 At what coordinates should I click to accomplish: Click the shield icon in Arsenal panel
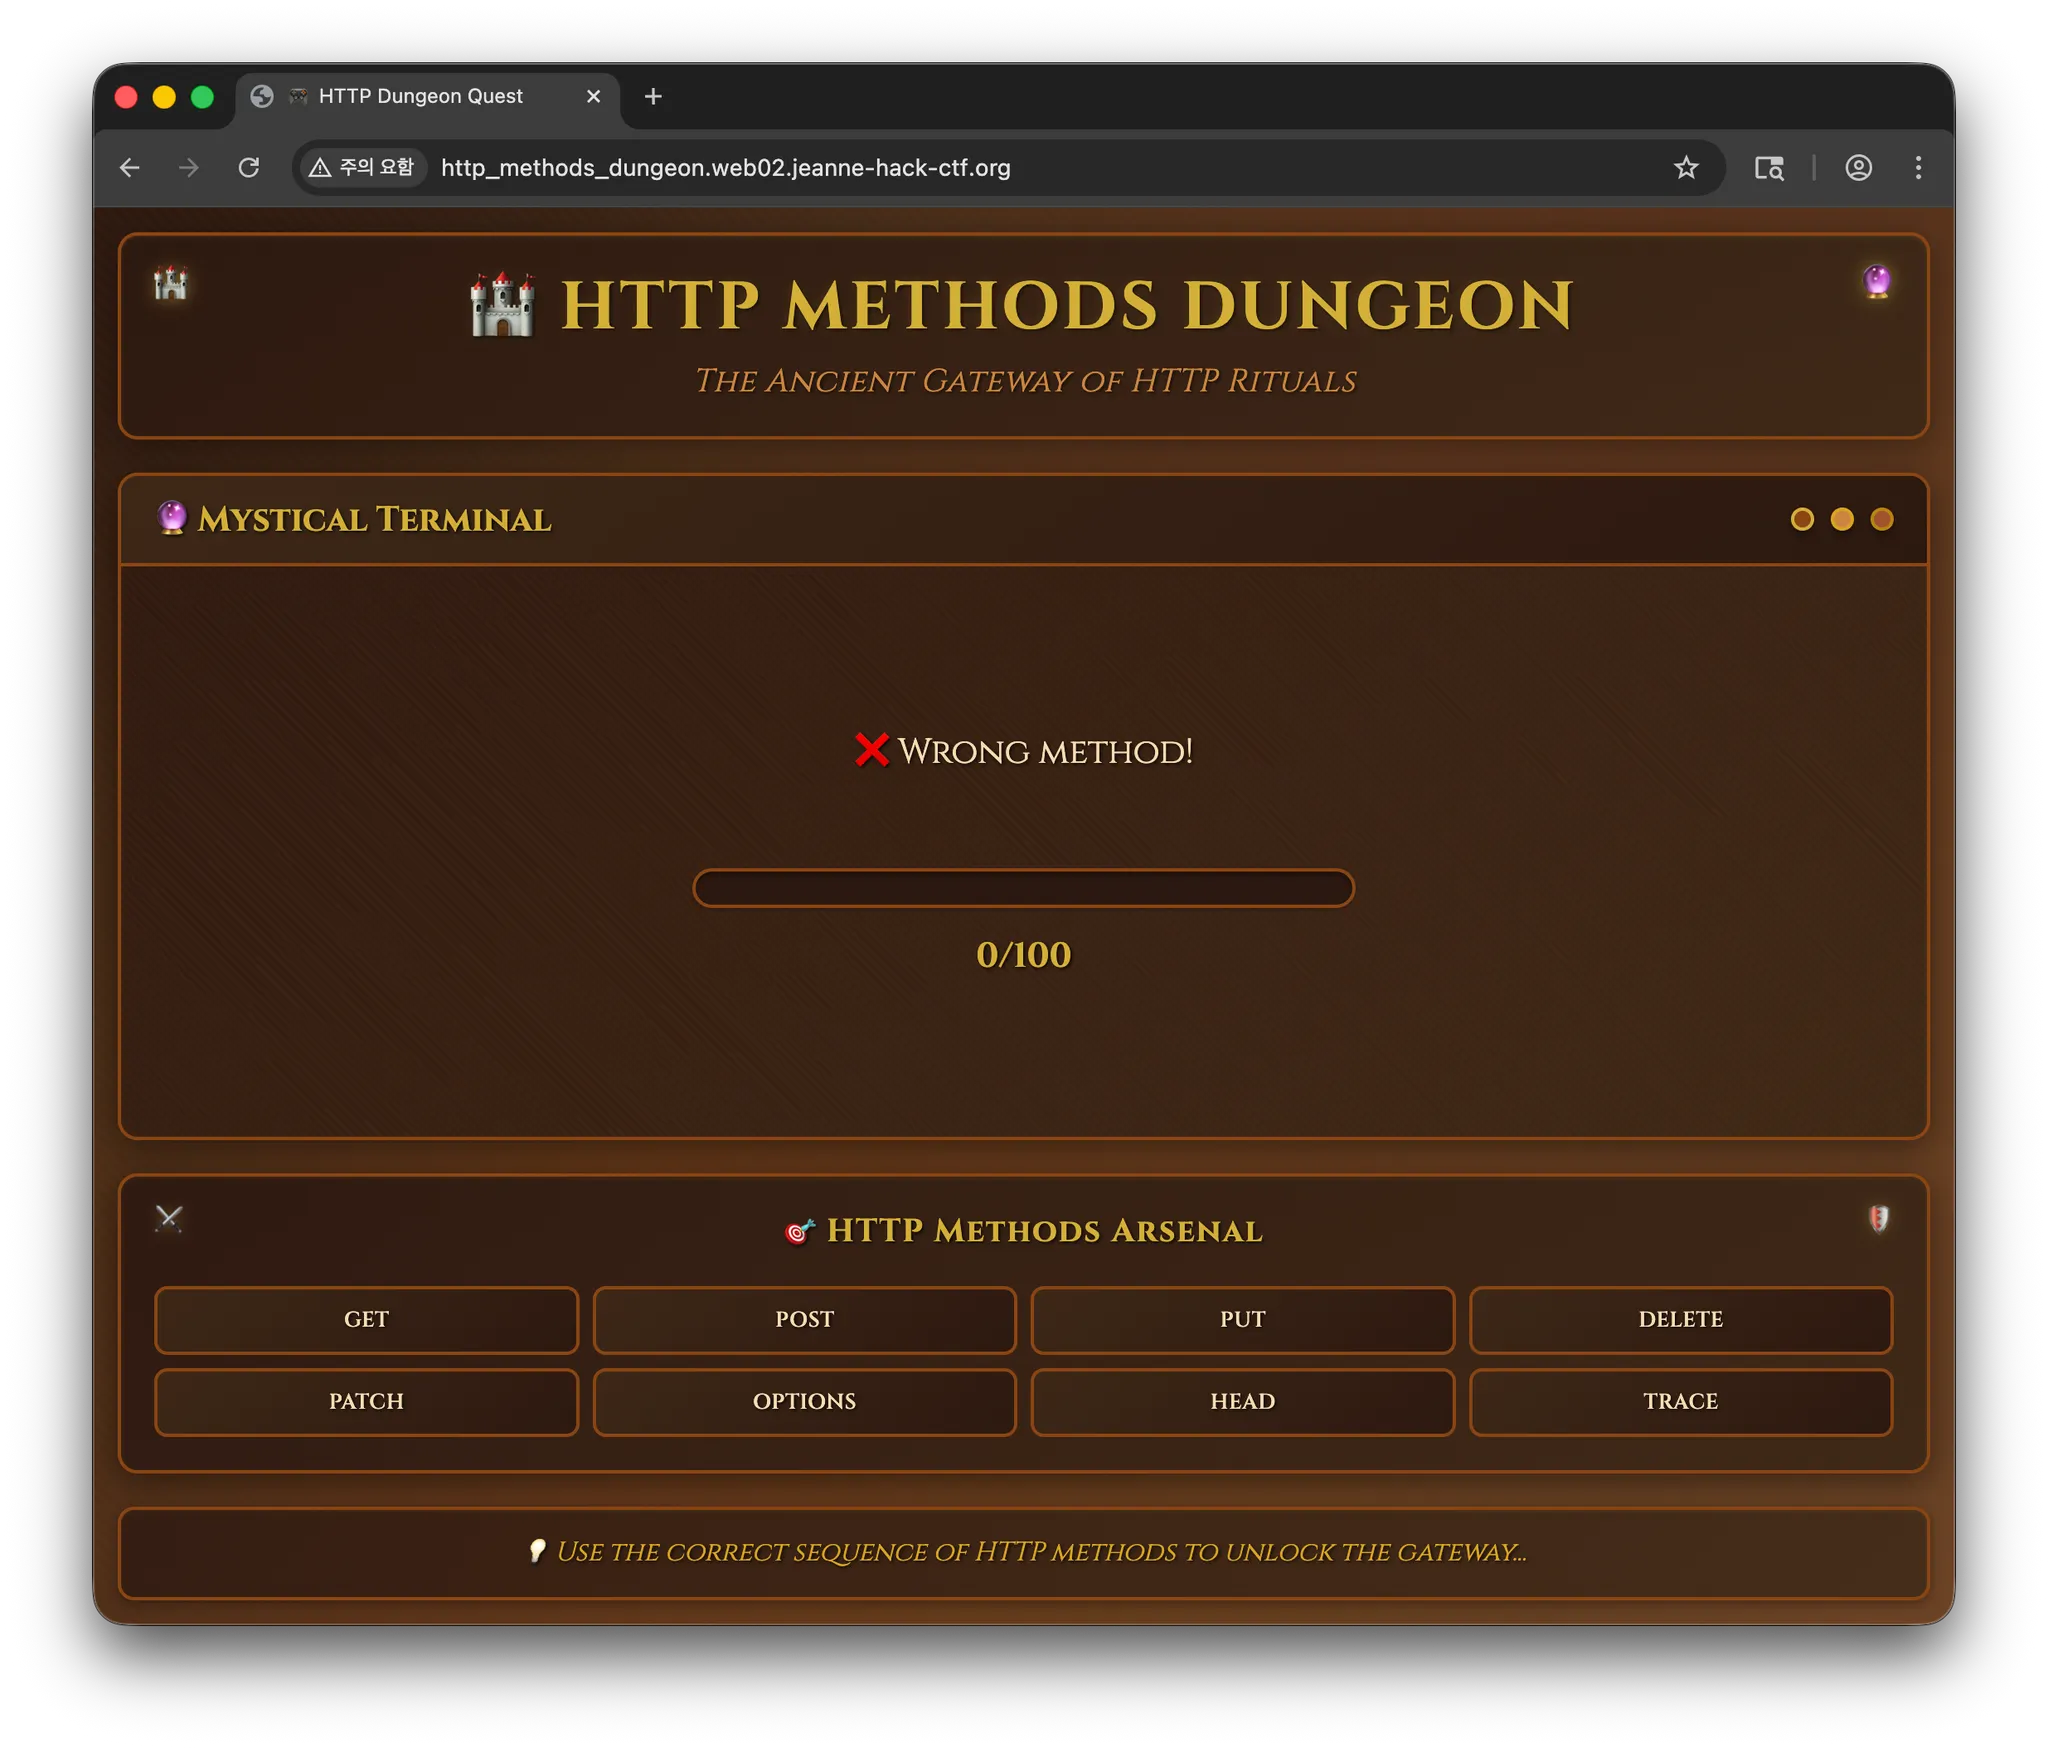(x=1878, y=1218)
